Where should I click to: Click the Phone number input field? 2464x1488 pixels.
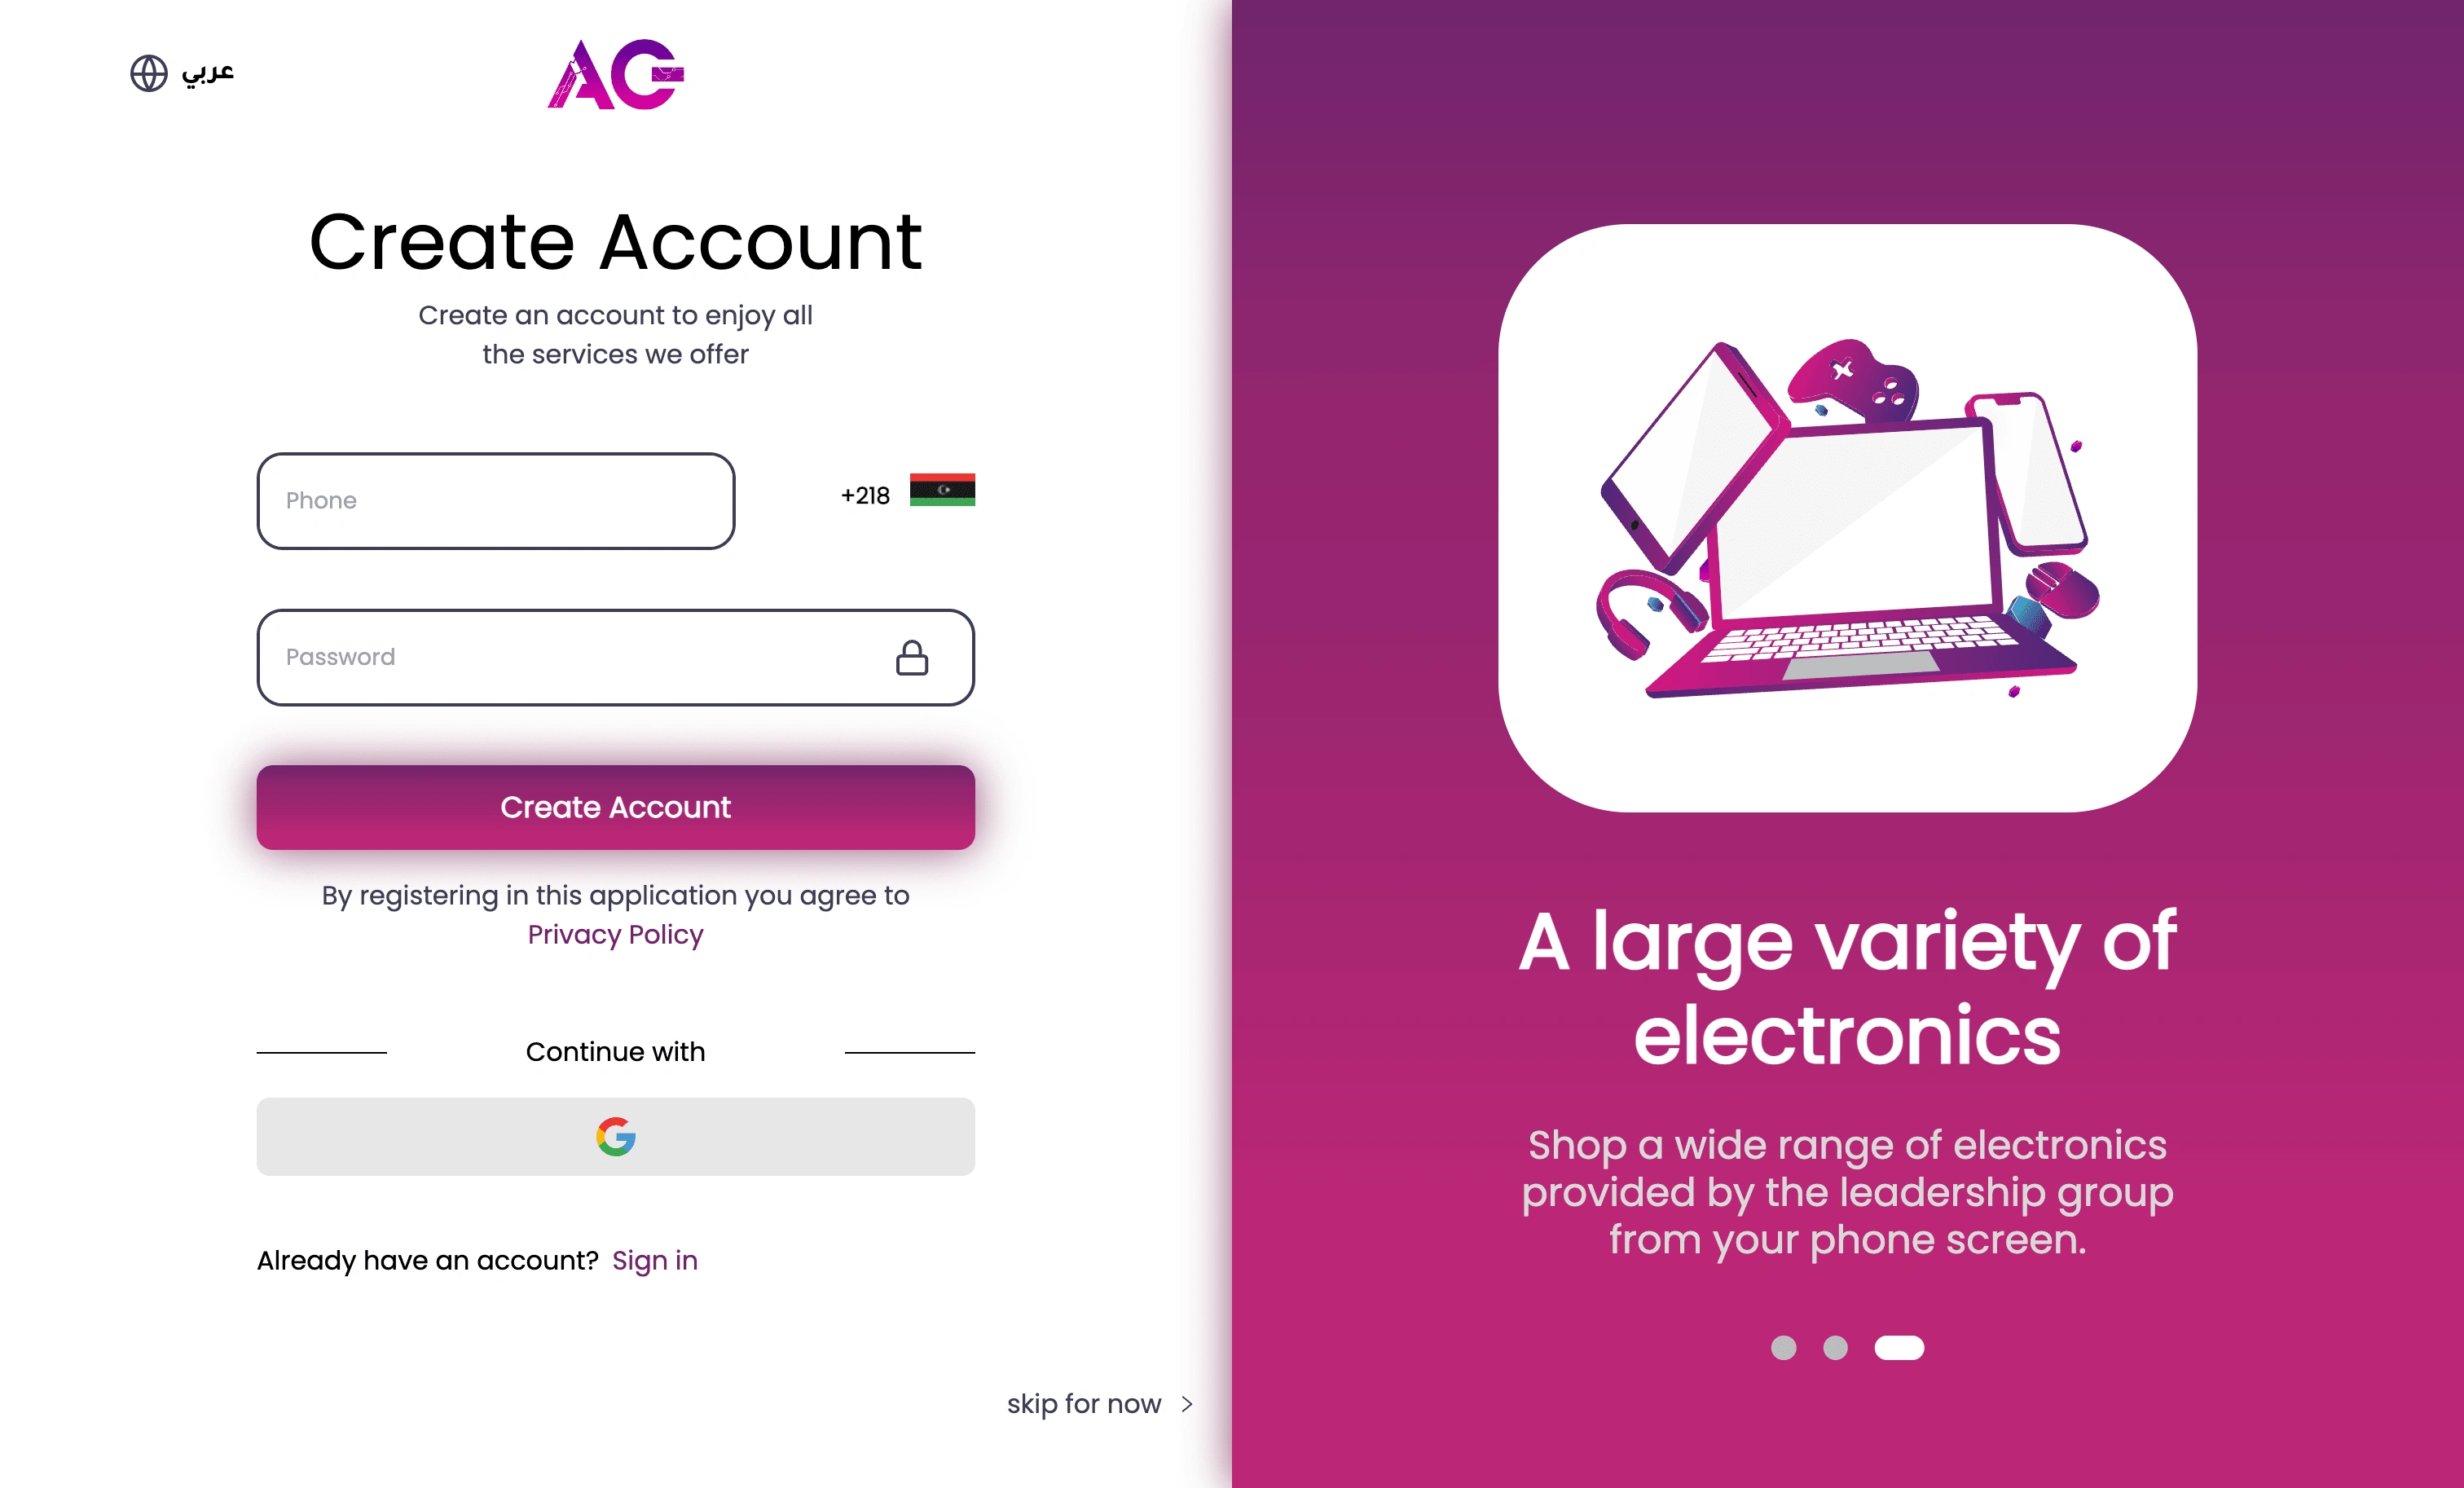(x=495, y=500)
